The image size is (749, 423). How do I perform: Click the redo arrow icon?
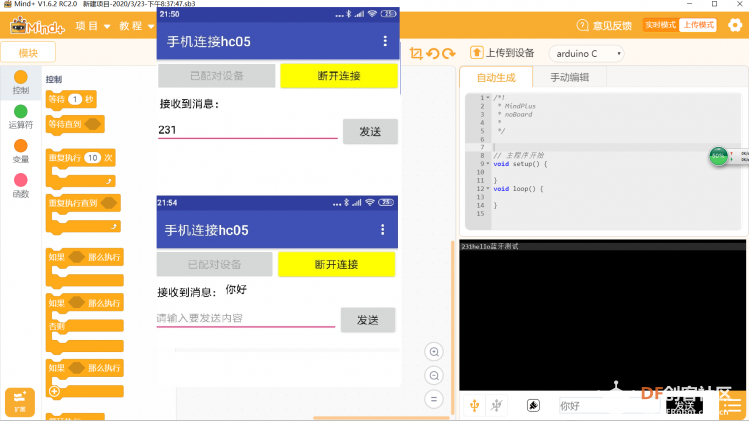[449, 53]
